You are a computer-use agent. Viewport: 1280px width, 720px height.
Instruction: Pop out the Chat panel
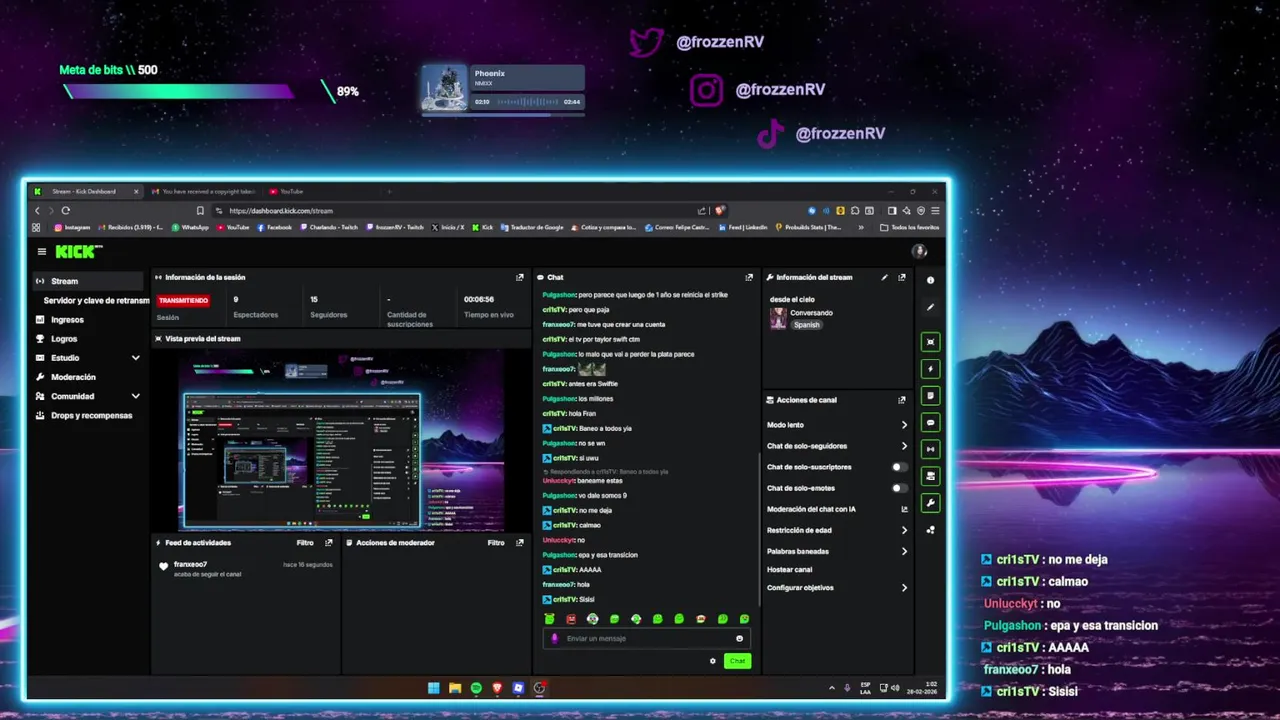(749, 277)
